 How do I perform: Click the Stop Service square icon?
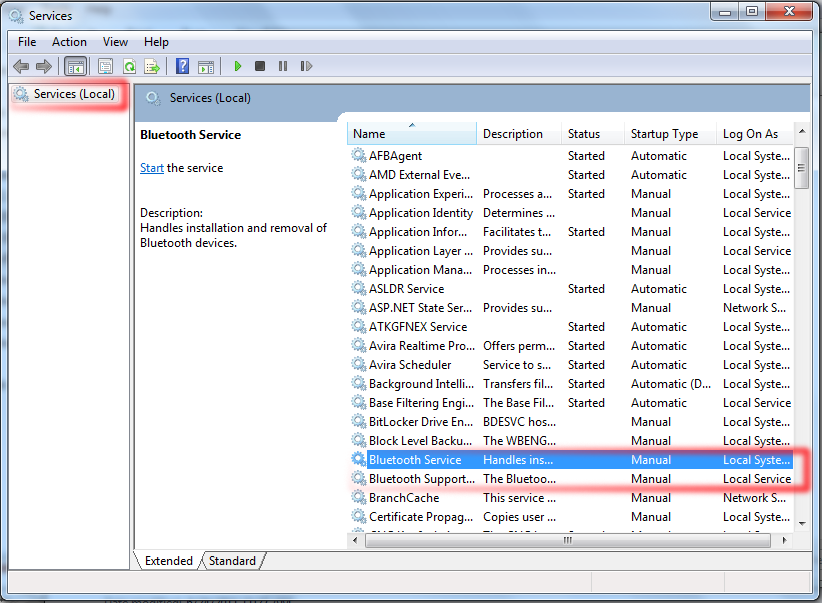point(259,66)
